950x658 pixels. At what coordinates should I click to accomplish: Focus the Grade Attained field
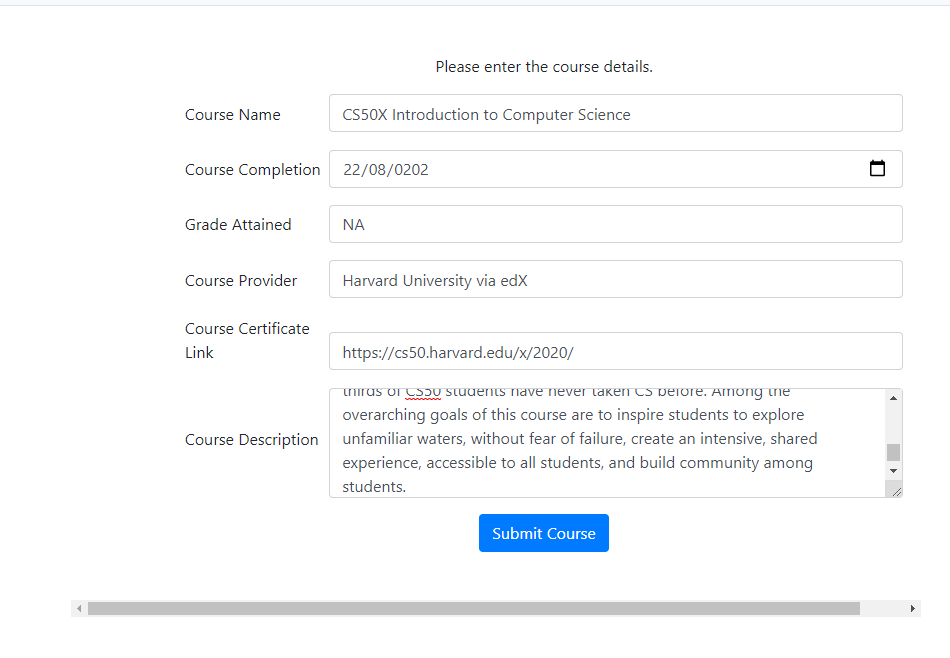(616, 224)
